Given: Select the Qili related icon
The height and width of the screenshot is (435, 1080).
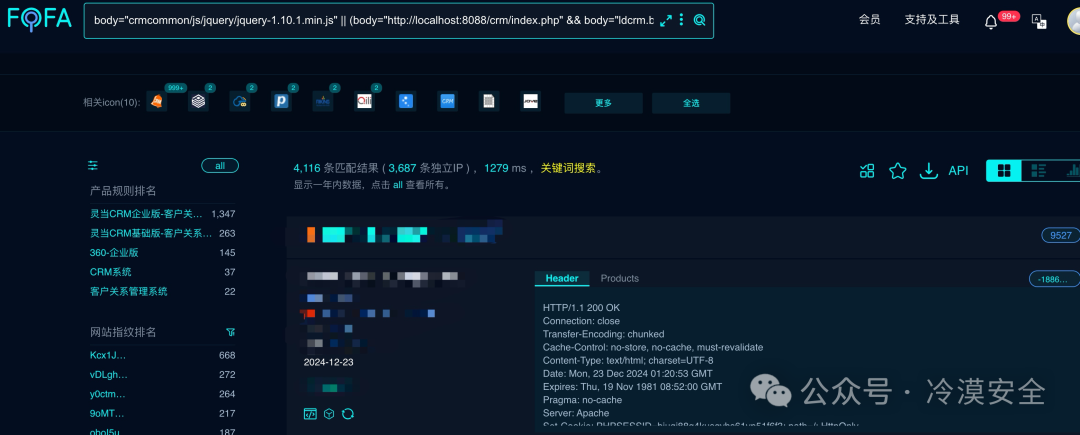Looking at the screenshot, I should 364,101.
